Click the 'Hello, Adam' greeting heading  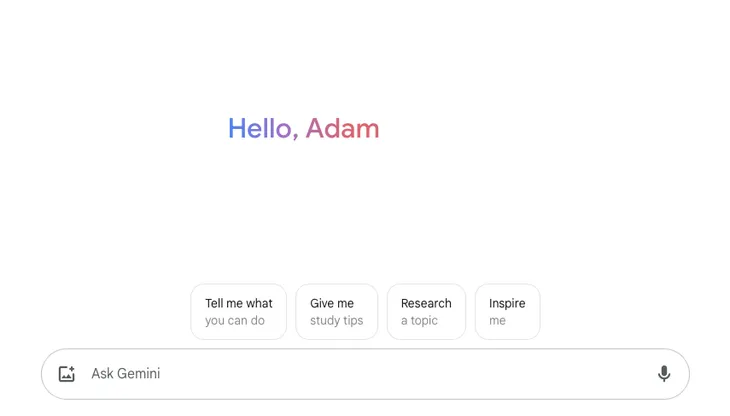tap(303, 129)
